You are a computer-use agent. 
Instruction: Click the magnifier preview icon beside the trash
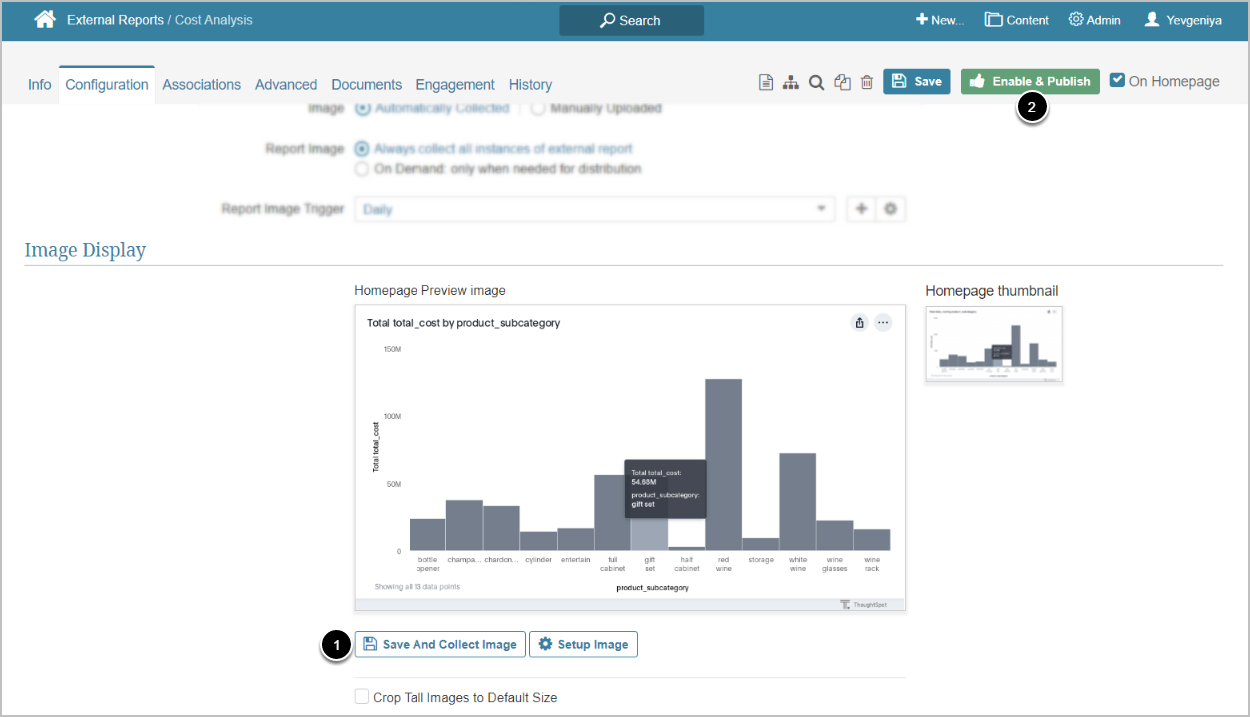pyautogui.click(x=816, y=82)
